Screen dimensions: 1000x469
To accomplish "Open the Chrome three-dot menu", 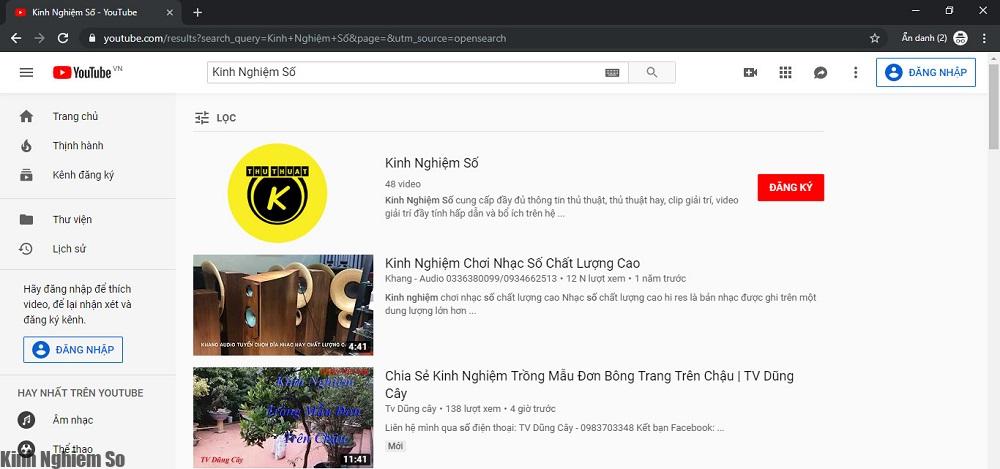I will pos(985,38).
